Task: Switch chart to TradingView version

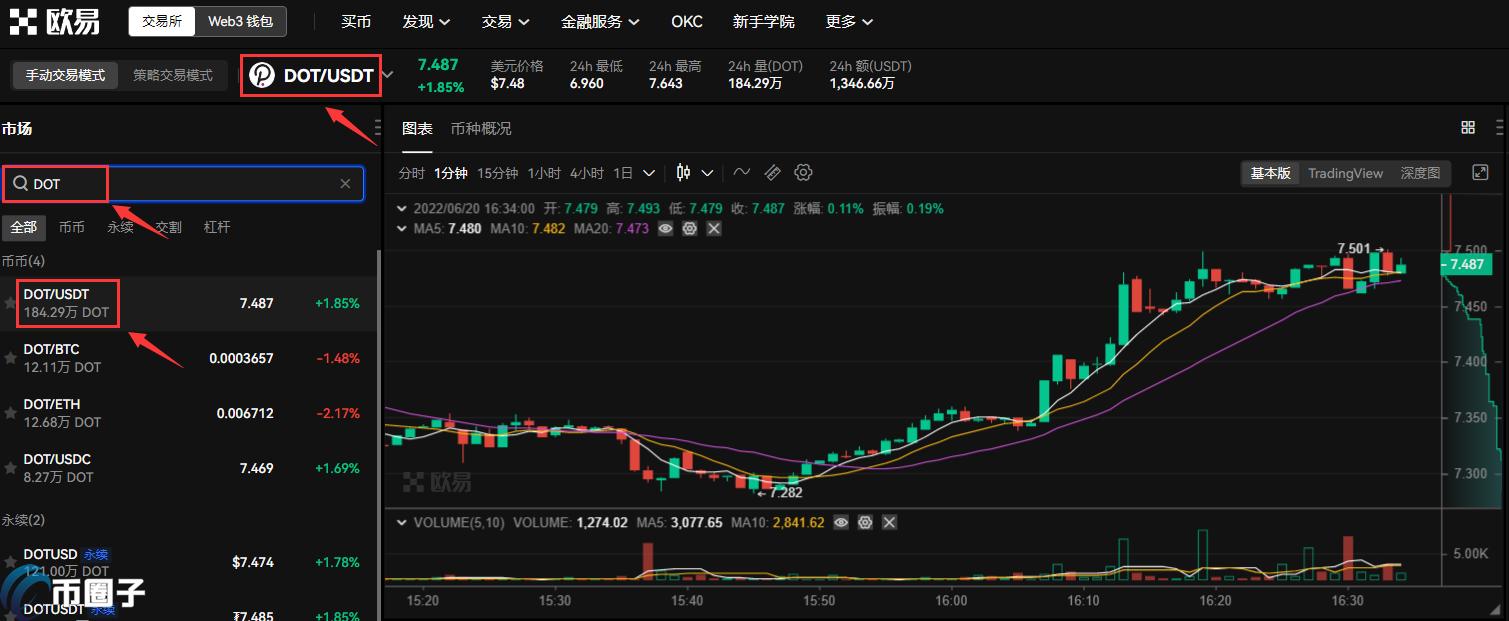Action: [x=1345, y=173]
